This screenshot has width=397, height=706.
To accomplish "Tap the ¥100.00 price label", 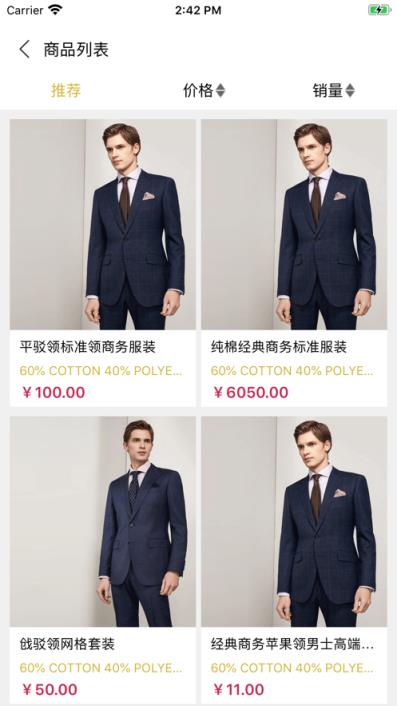I will [54, 392].
